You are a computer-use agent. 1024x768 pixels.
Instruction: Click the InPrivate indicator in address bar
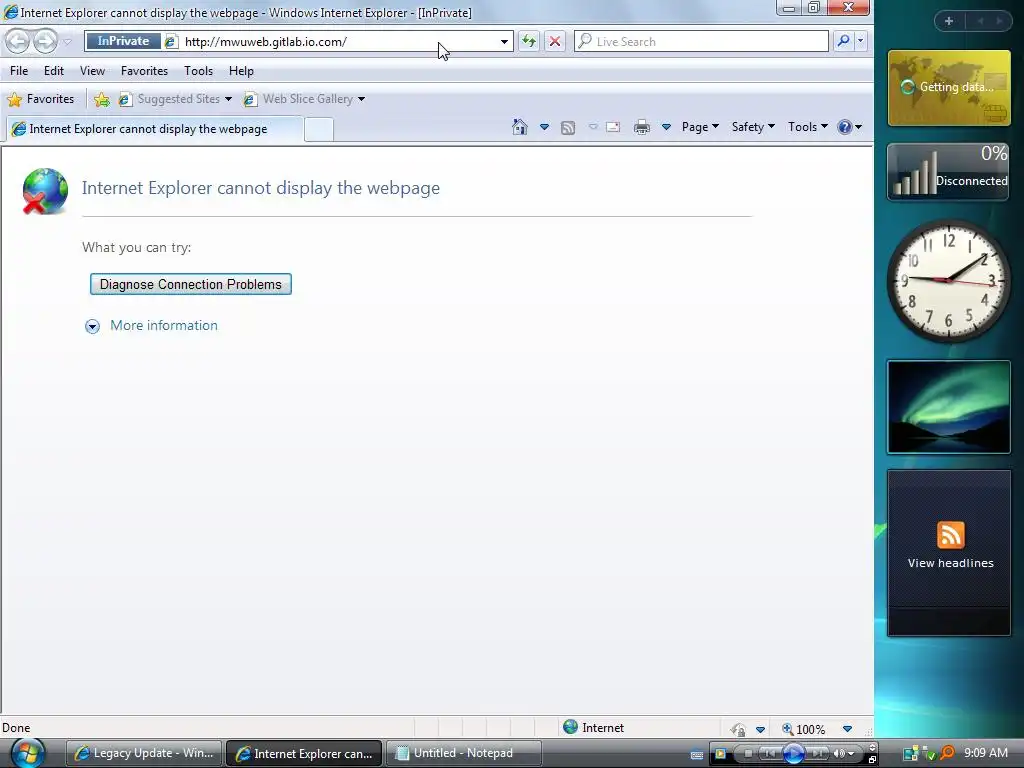(x=123, y=41)
